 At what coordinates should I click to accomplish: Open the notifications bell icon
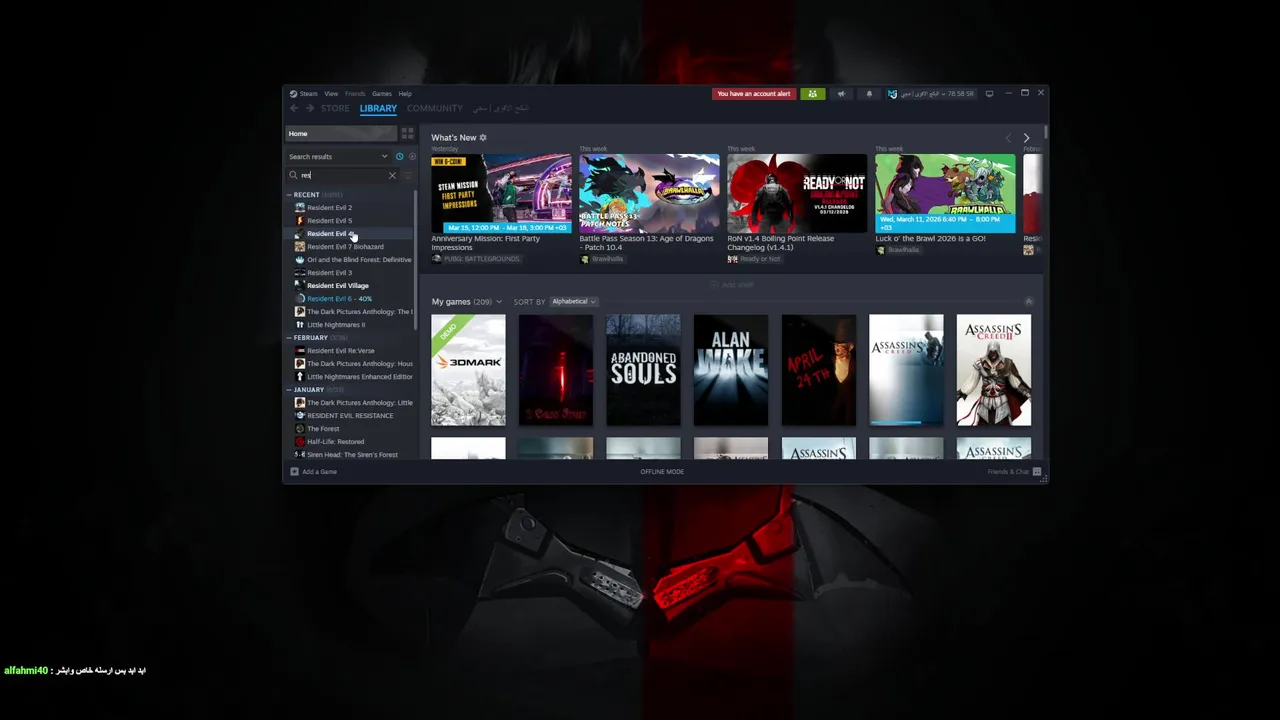click(x=869, y=94)
